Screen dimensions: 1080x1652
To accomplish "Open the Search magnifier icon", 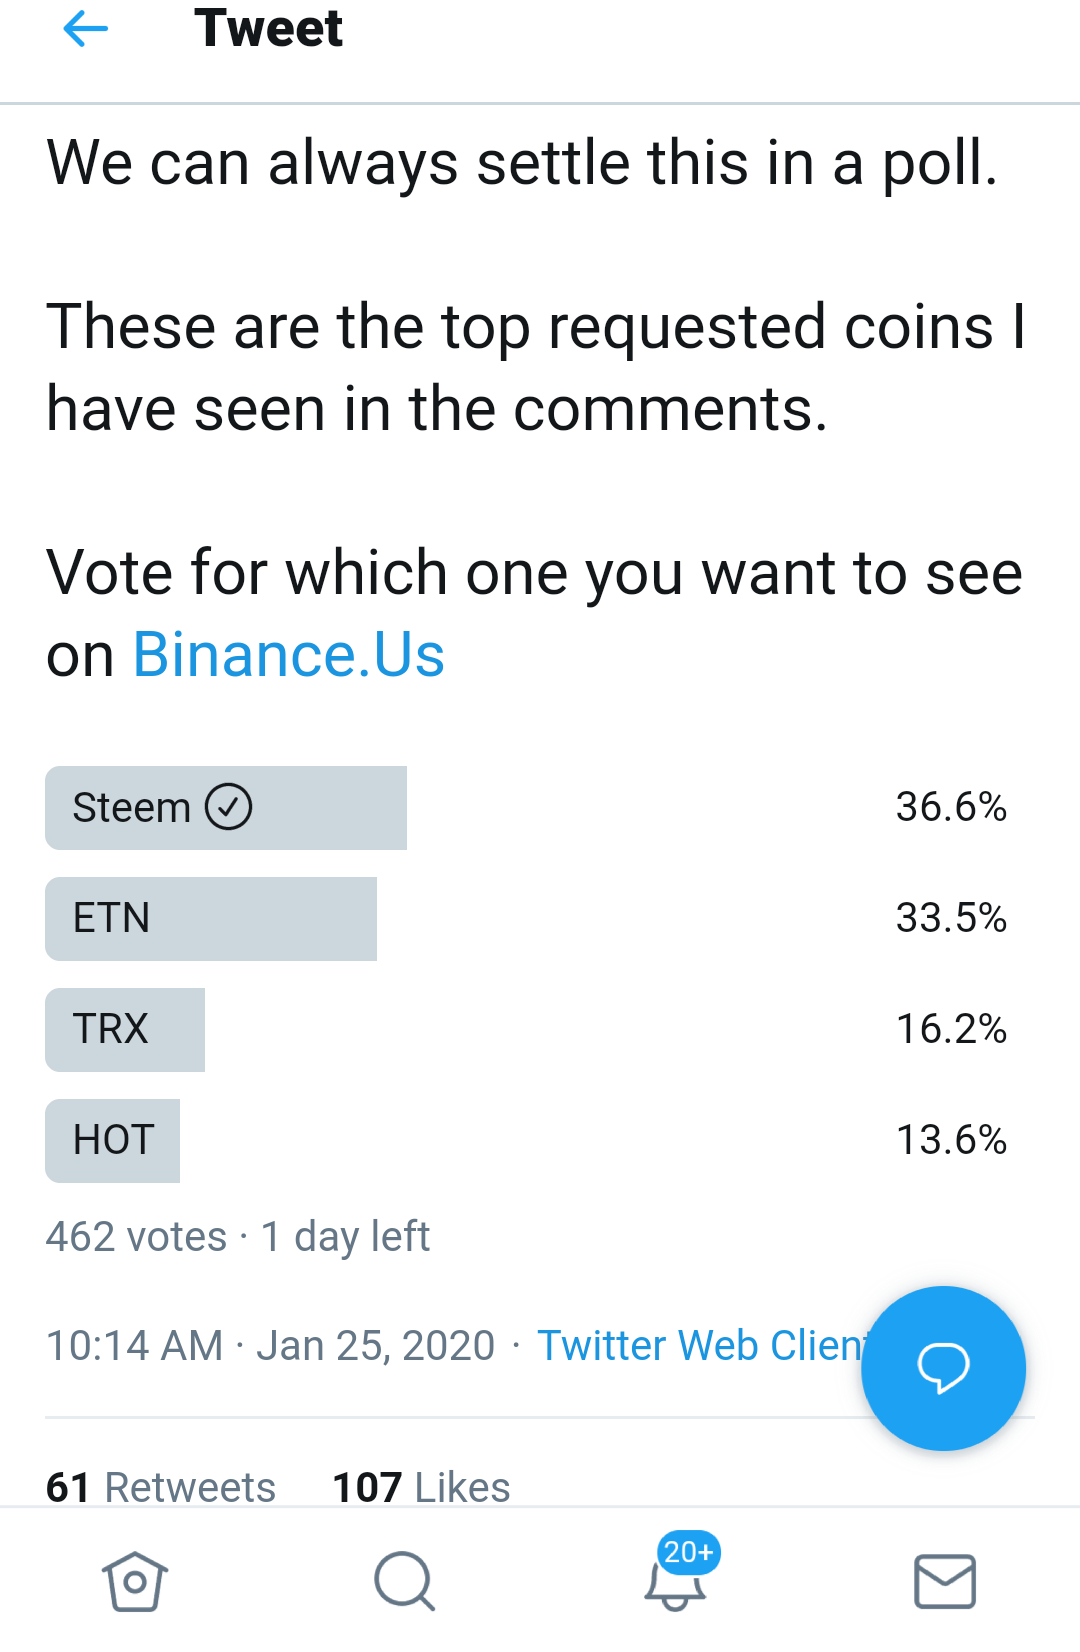I will 404,1581.
